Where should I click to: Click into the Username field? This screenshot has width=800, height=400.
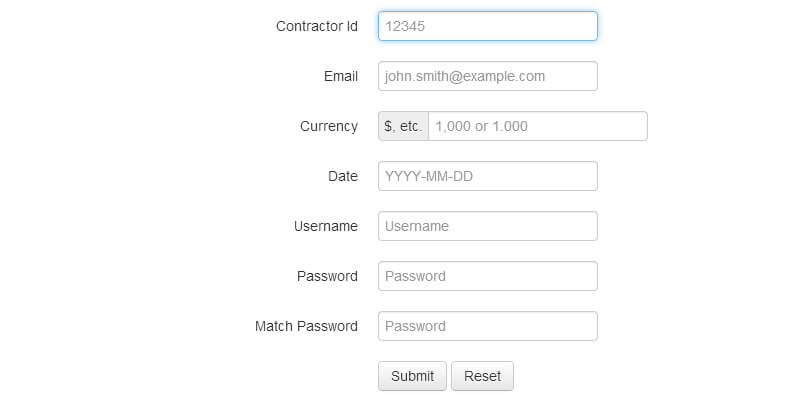487,226
